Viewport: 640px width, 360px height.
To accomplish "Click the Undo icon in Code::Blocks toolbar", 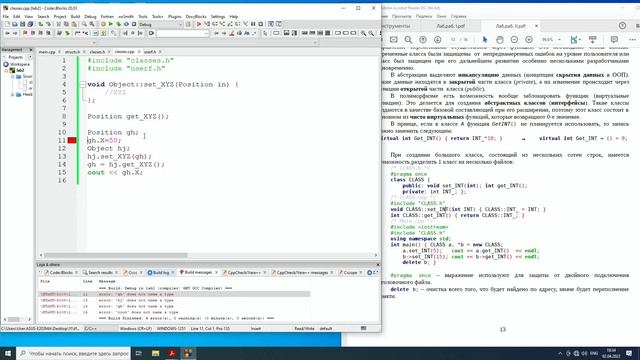I will [x=40, y=24].
